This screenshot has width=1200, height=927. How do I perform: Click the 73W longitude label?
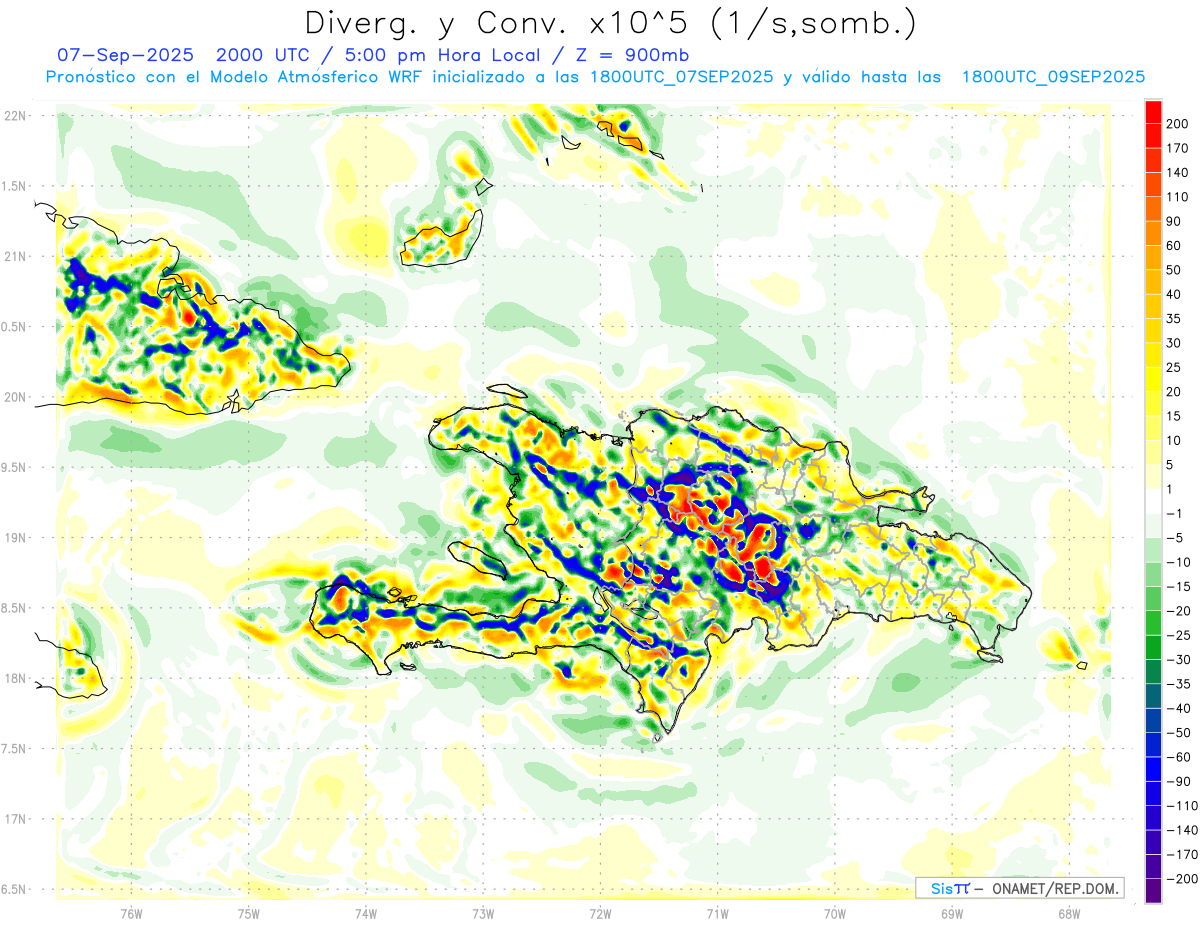tap(483, 913)
